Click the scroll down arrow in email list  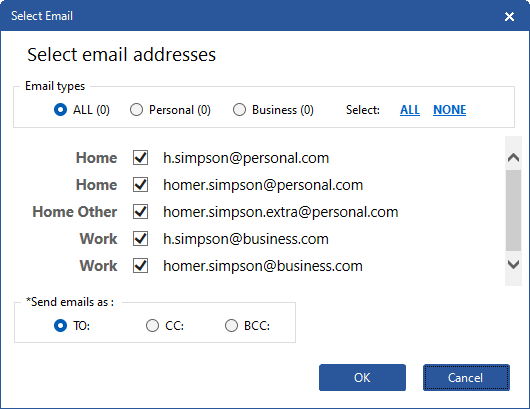pos(513,264)
